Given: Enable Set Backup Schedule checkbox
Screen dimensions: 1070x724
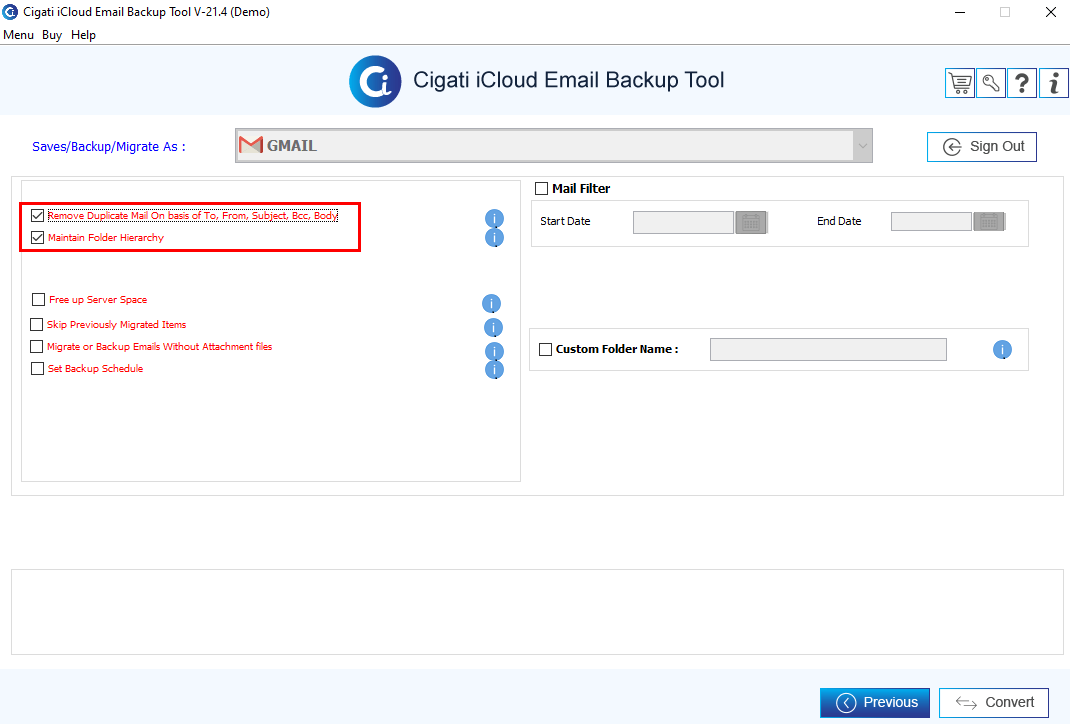Looking at the screenshot, I should [38, 368].
